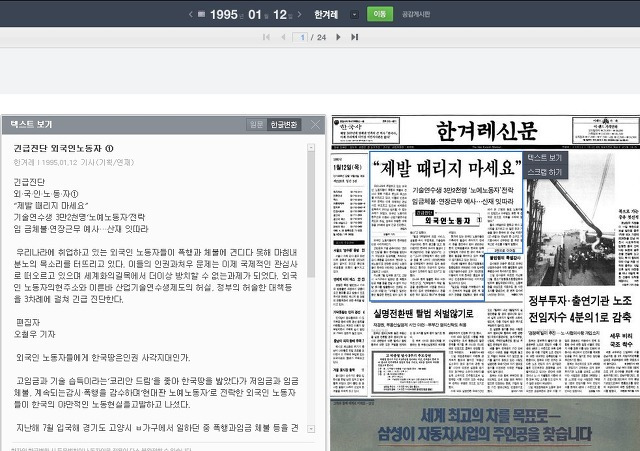The height and width of the screenshot is (451, 640).
Task: Open the 한겨레 newspaper dropdown arrow
Action: point(354,15)
